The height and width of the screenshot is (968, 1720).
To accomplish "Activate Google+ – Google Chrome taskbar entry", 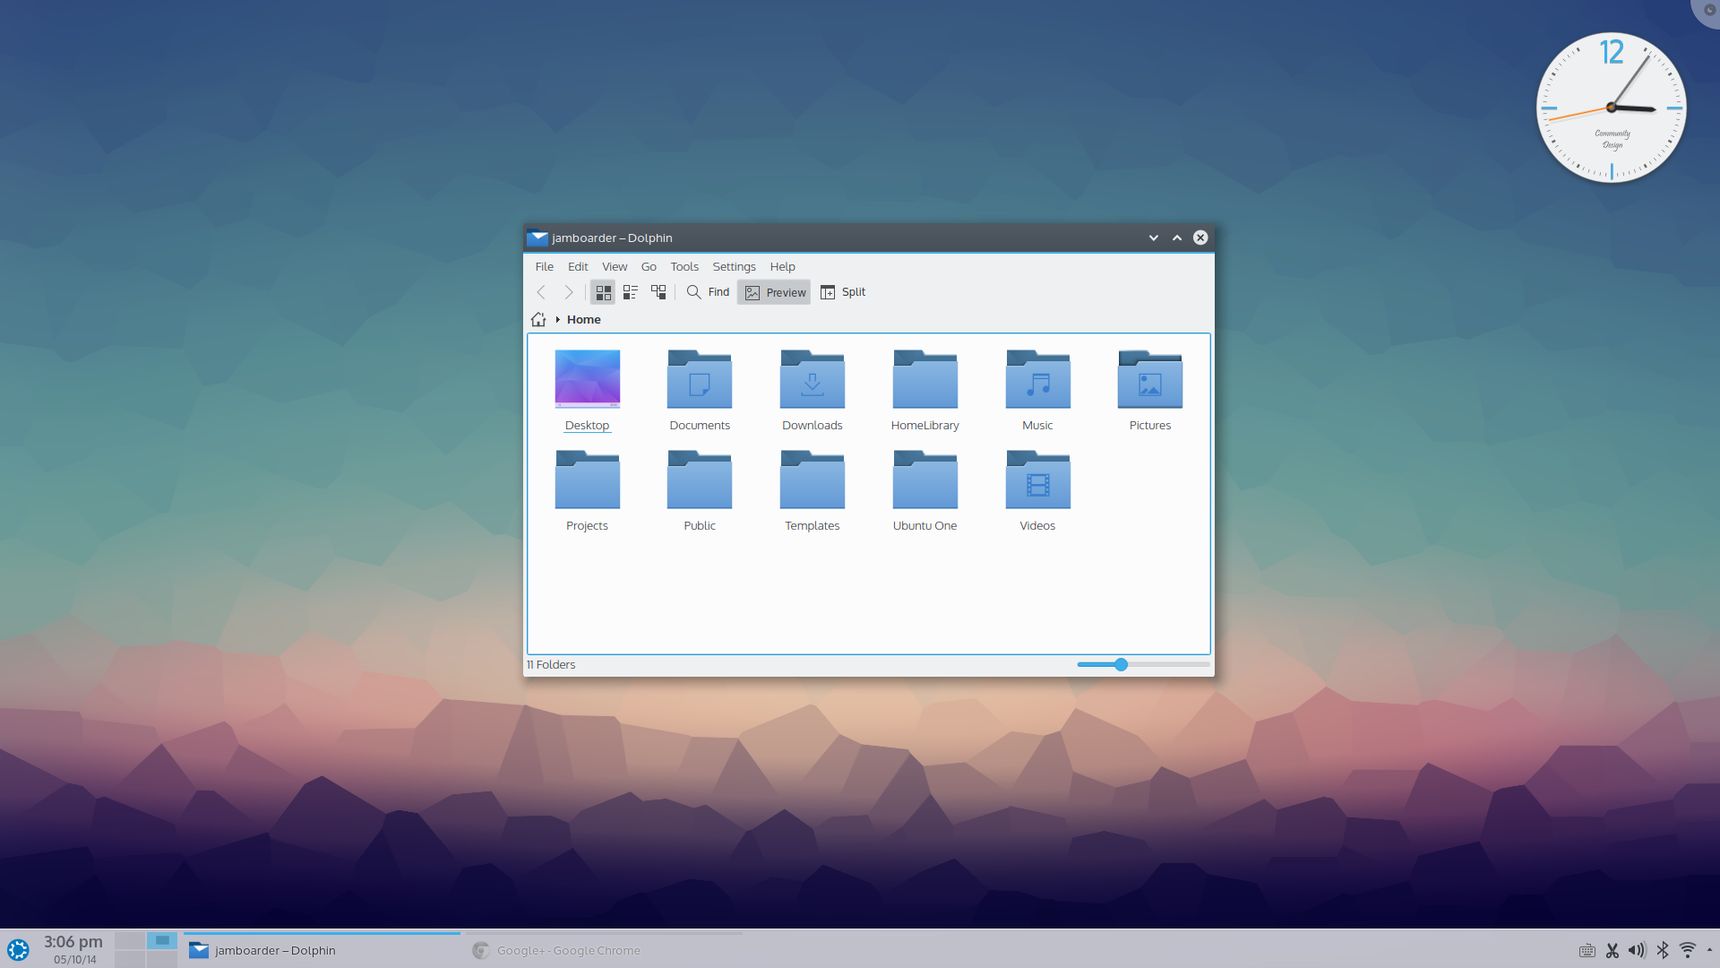I will click(605, 950).
